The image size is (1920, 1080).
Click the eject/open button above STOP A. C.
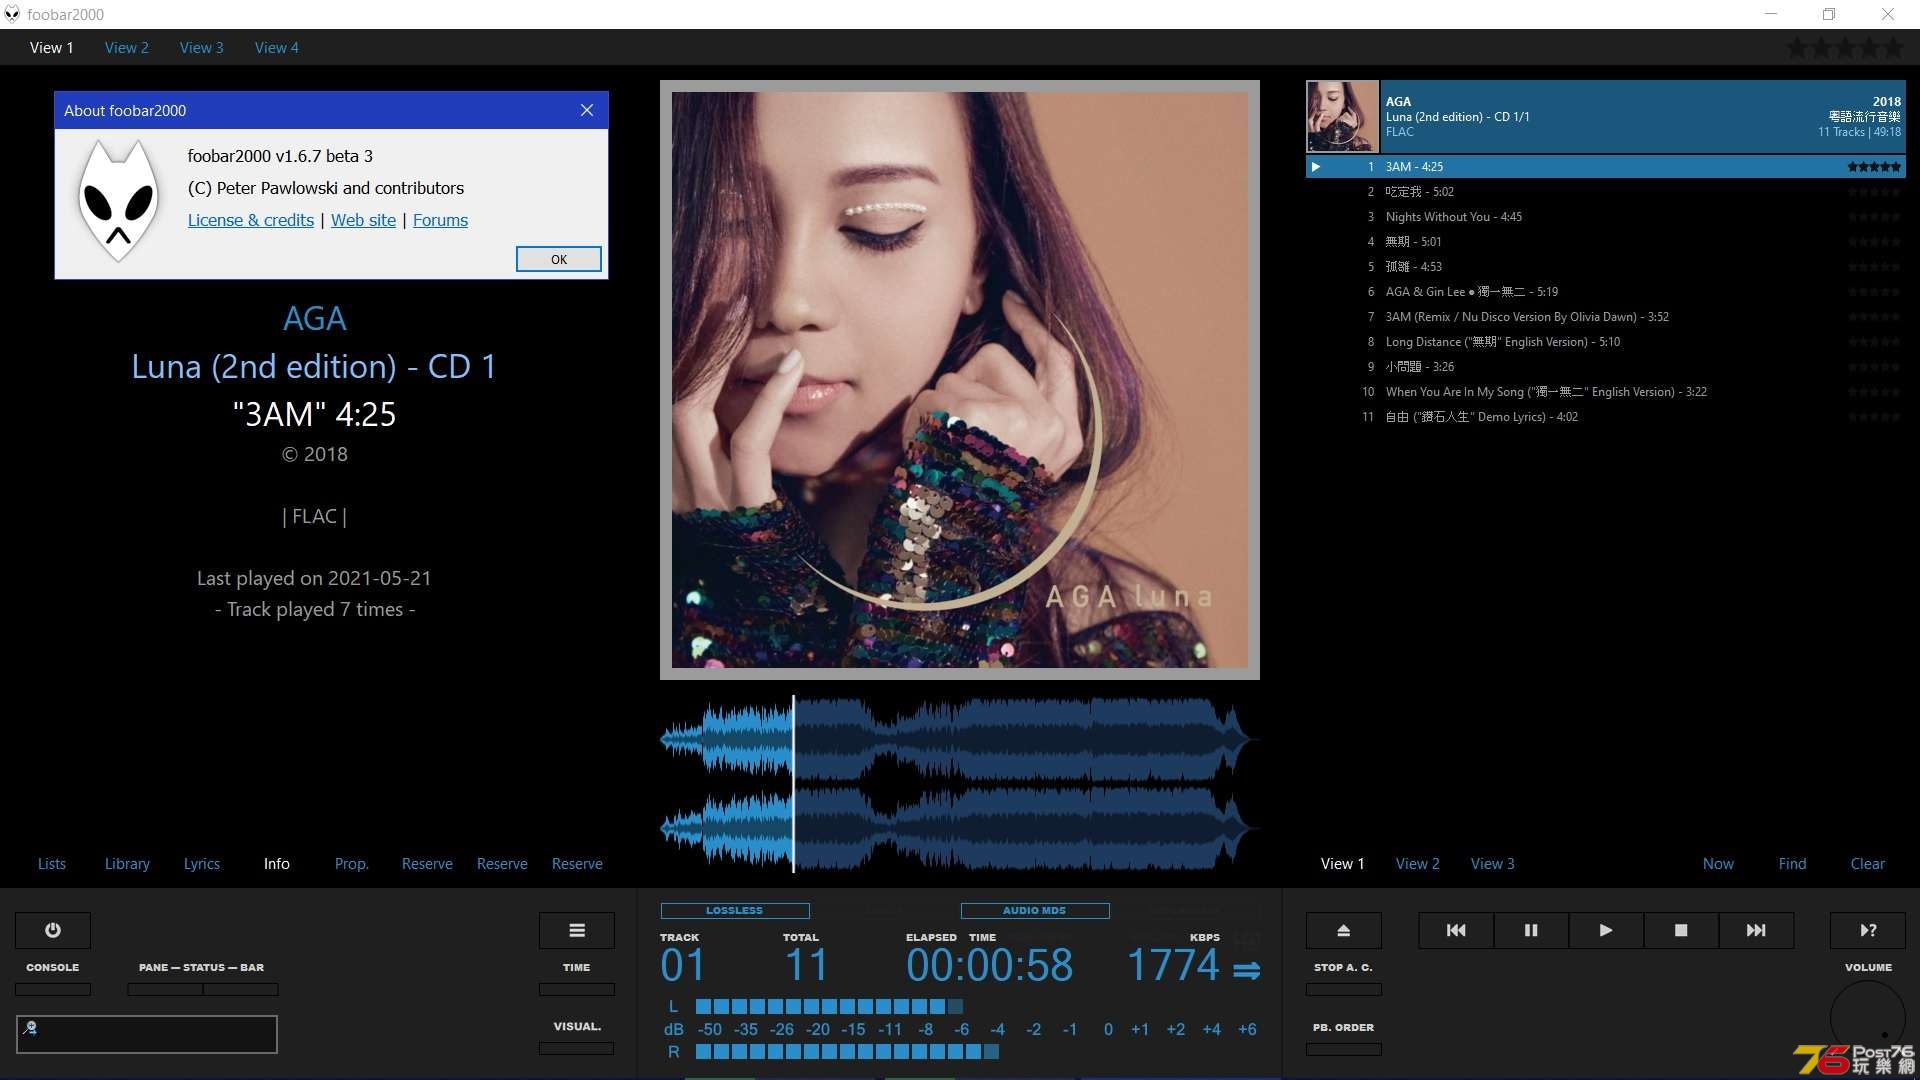tap(1344, 930)
